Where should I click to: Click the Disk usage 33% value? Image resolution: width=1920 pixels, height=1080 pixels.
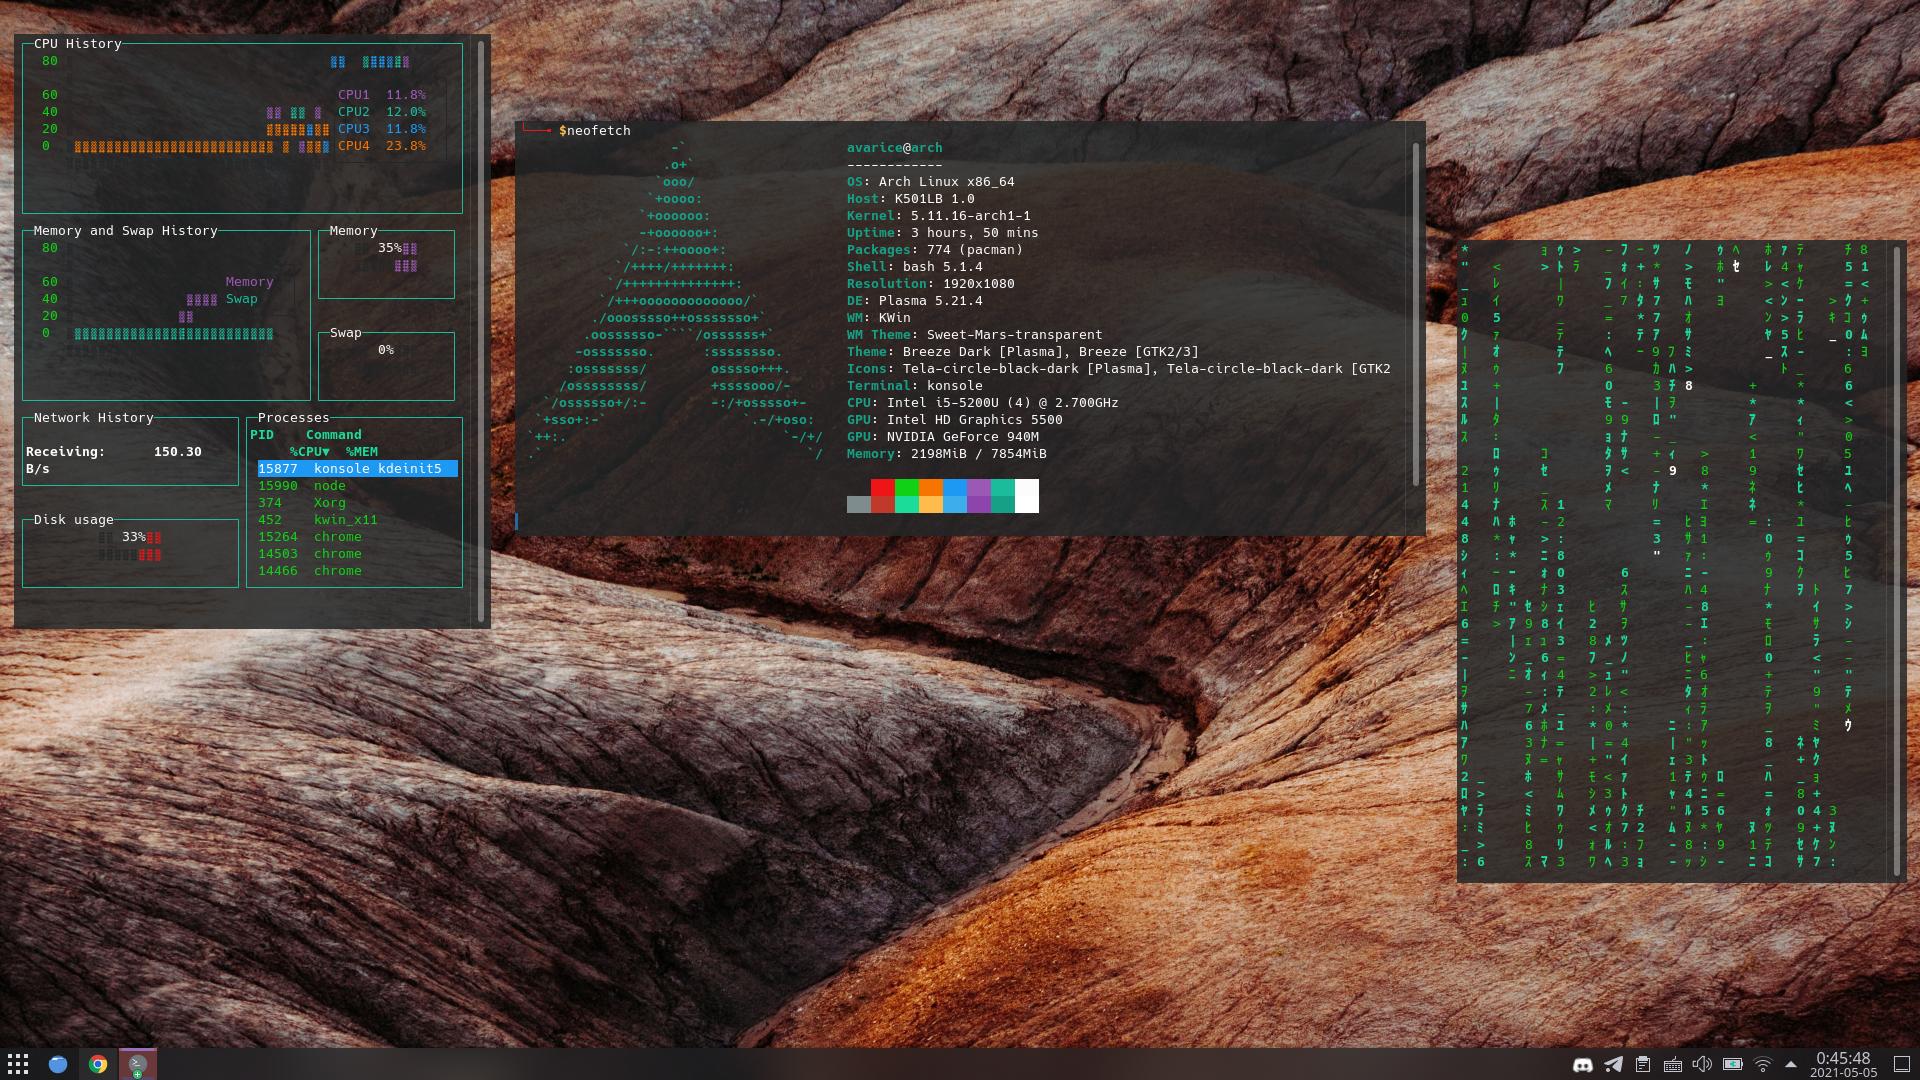click(x=134, y=537)
